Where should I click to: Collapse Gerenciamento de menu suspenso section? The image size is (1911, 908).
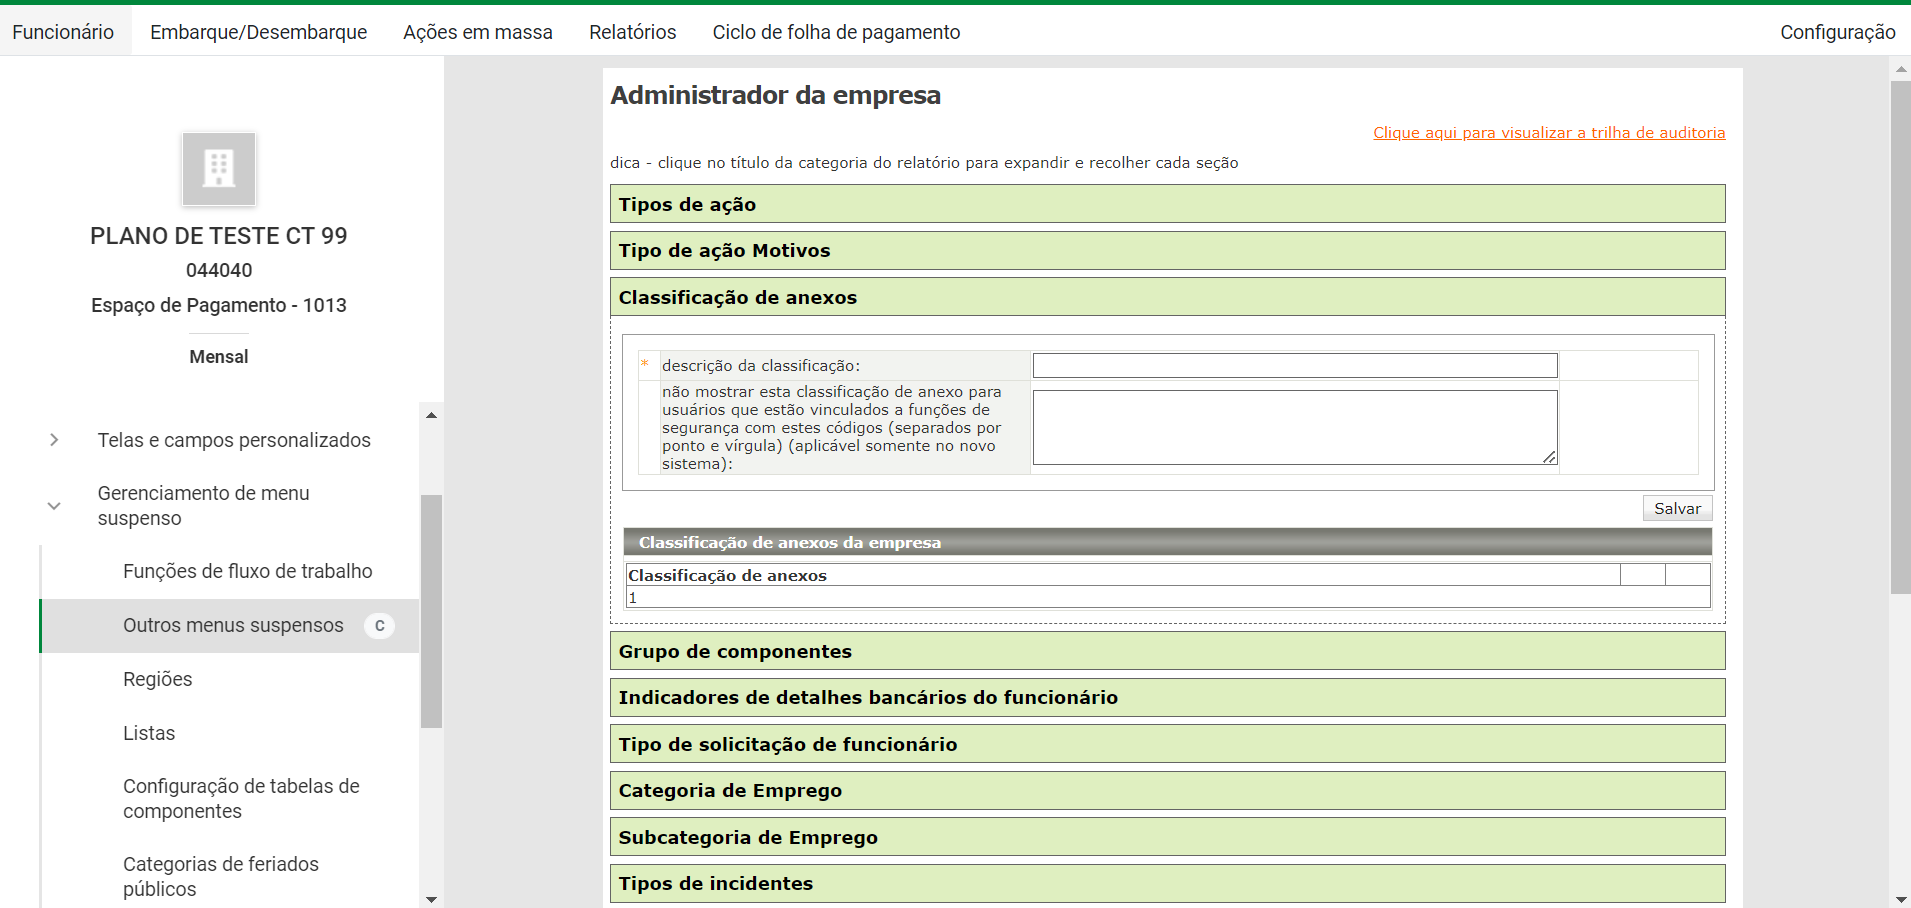coord(54,506)
